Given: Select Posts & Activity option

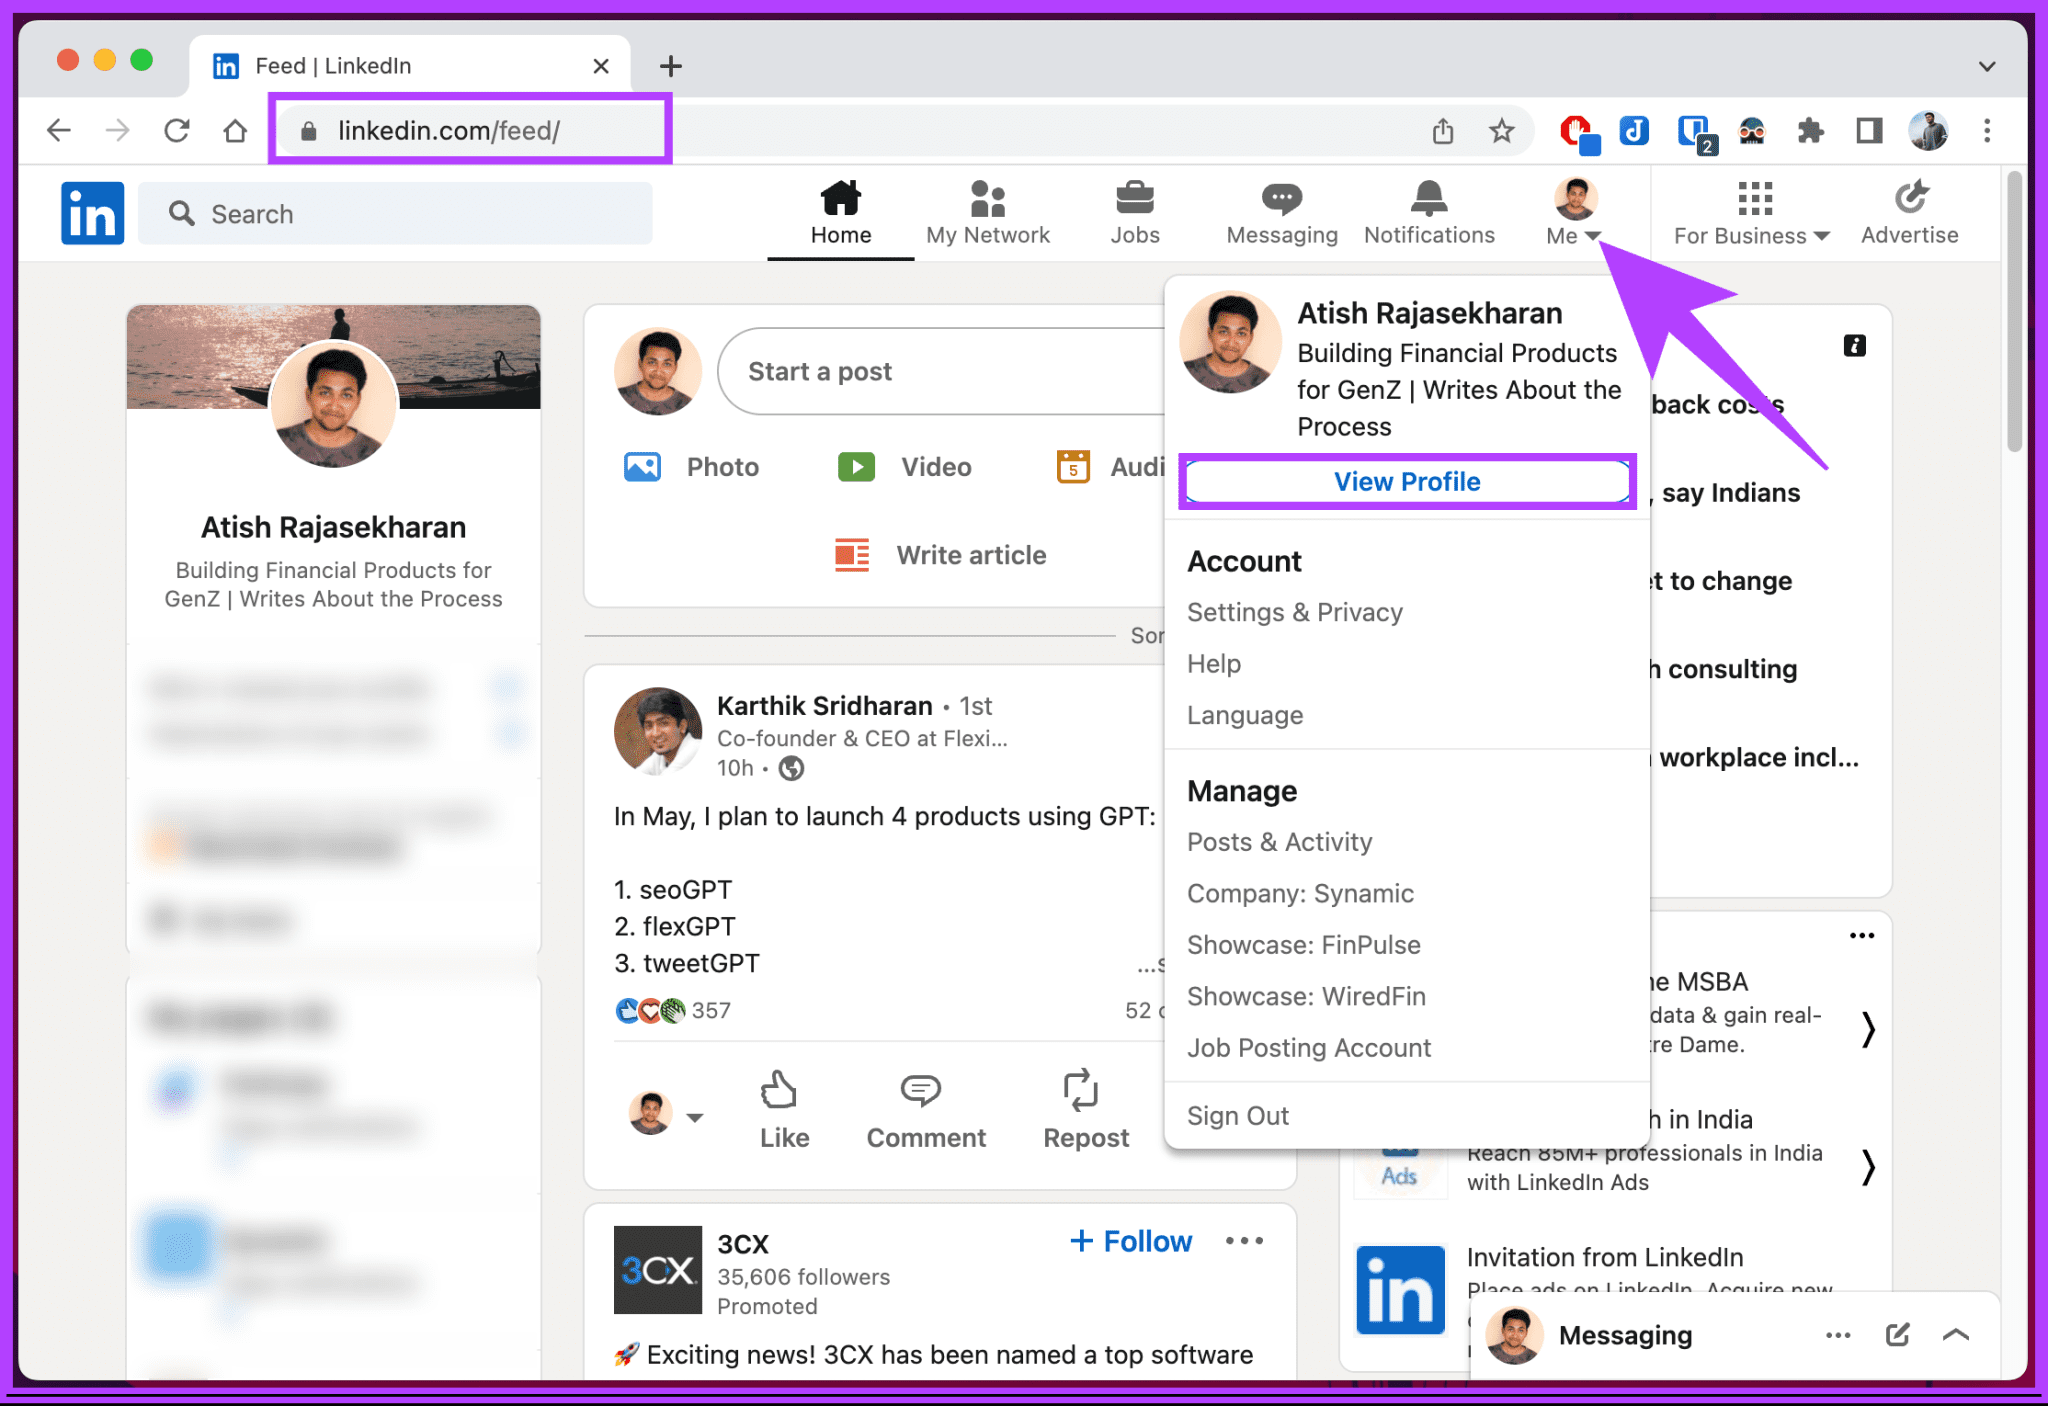Looking at the screenshot, I should pos(1279,841).
